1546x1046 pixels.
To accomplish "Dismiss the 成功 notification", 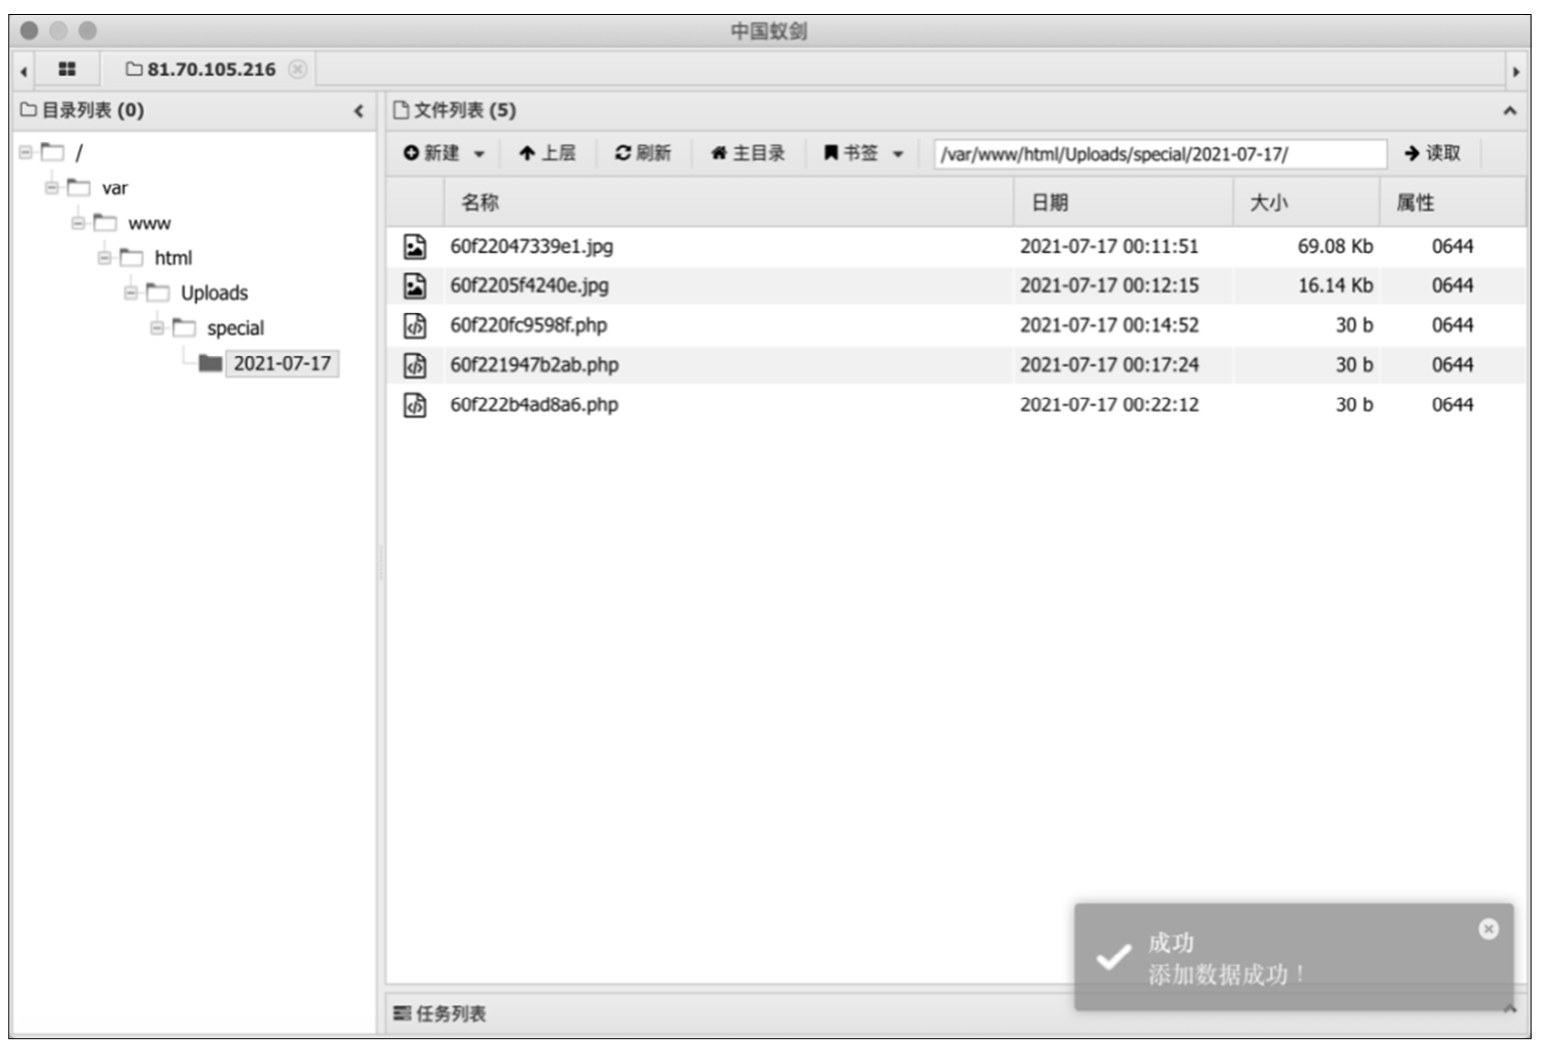I will (x=1488, y=929).
